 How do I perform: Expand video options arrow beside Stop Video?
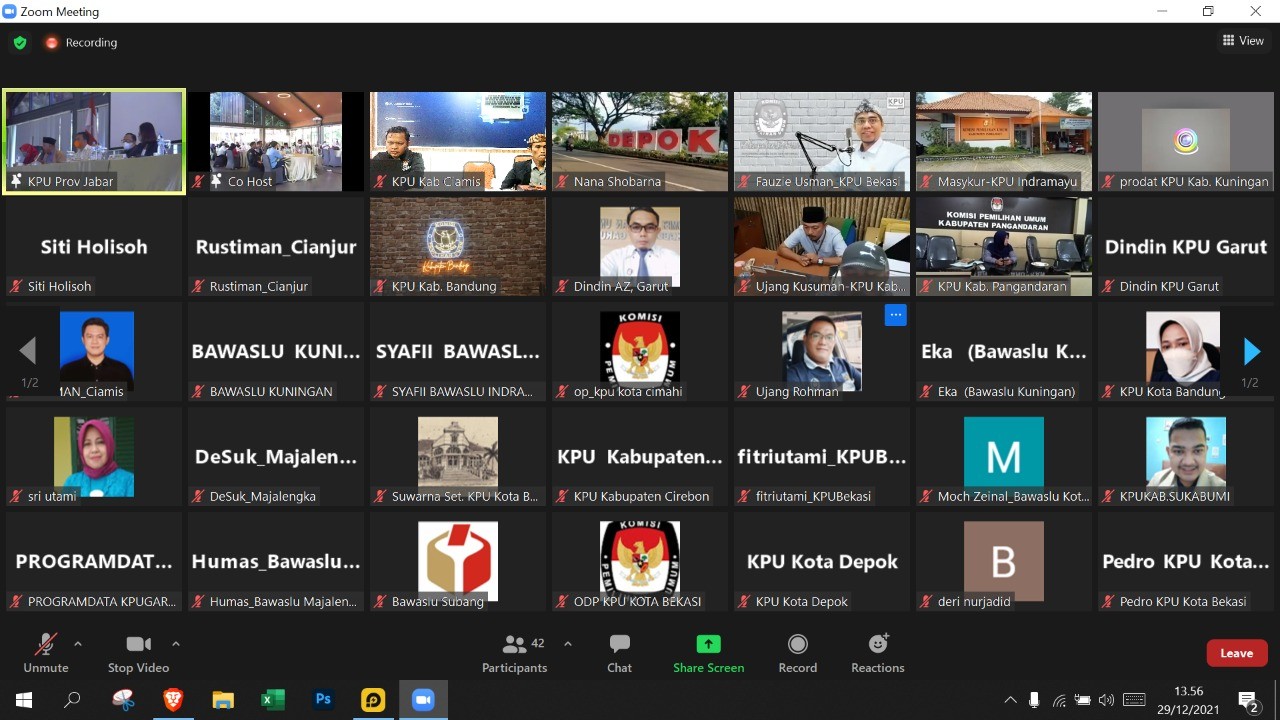pyautogui.click(x=176, y=644)
